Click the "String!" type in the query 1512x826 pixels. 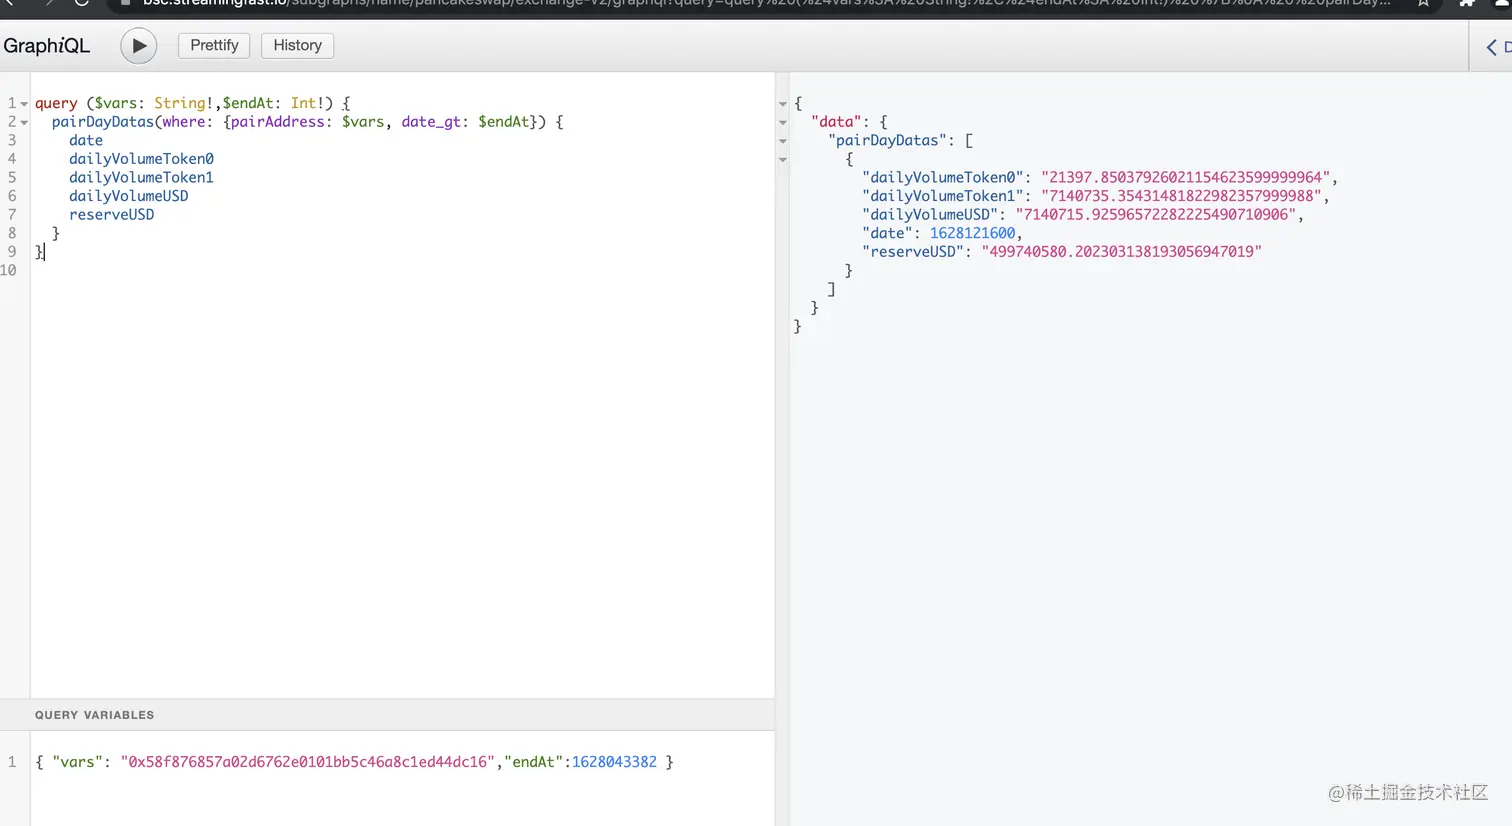click(x=184, y=103)
